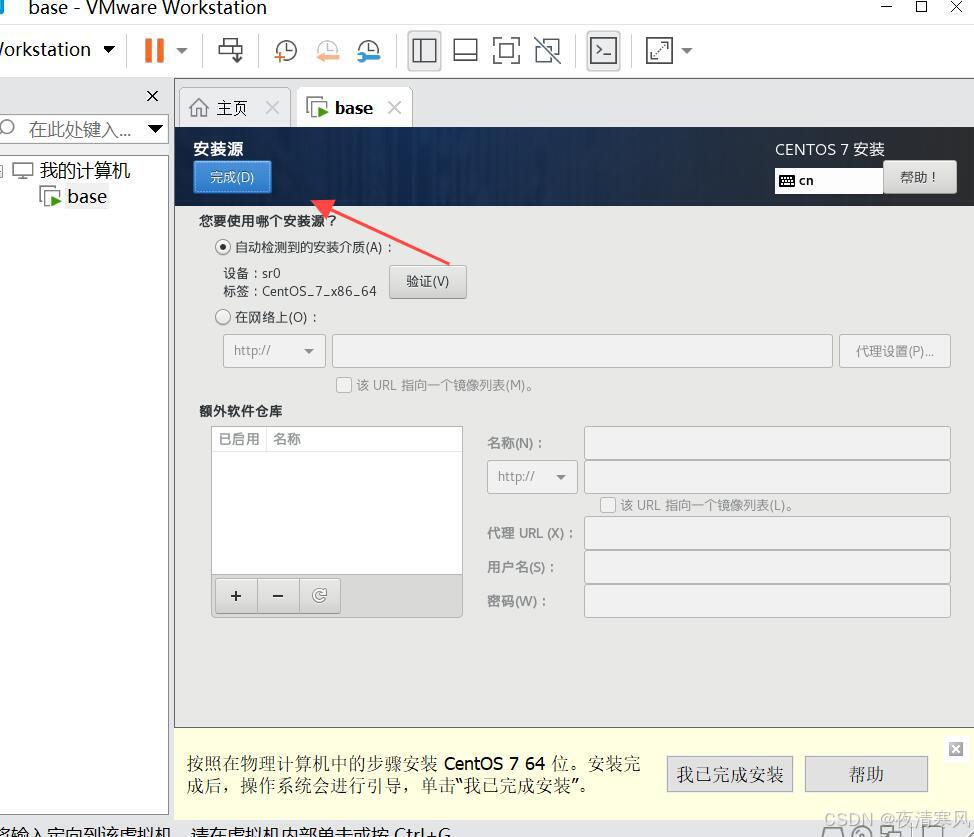Minimize the VMware Workstation window

[887, 7]
